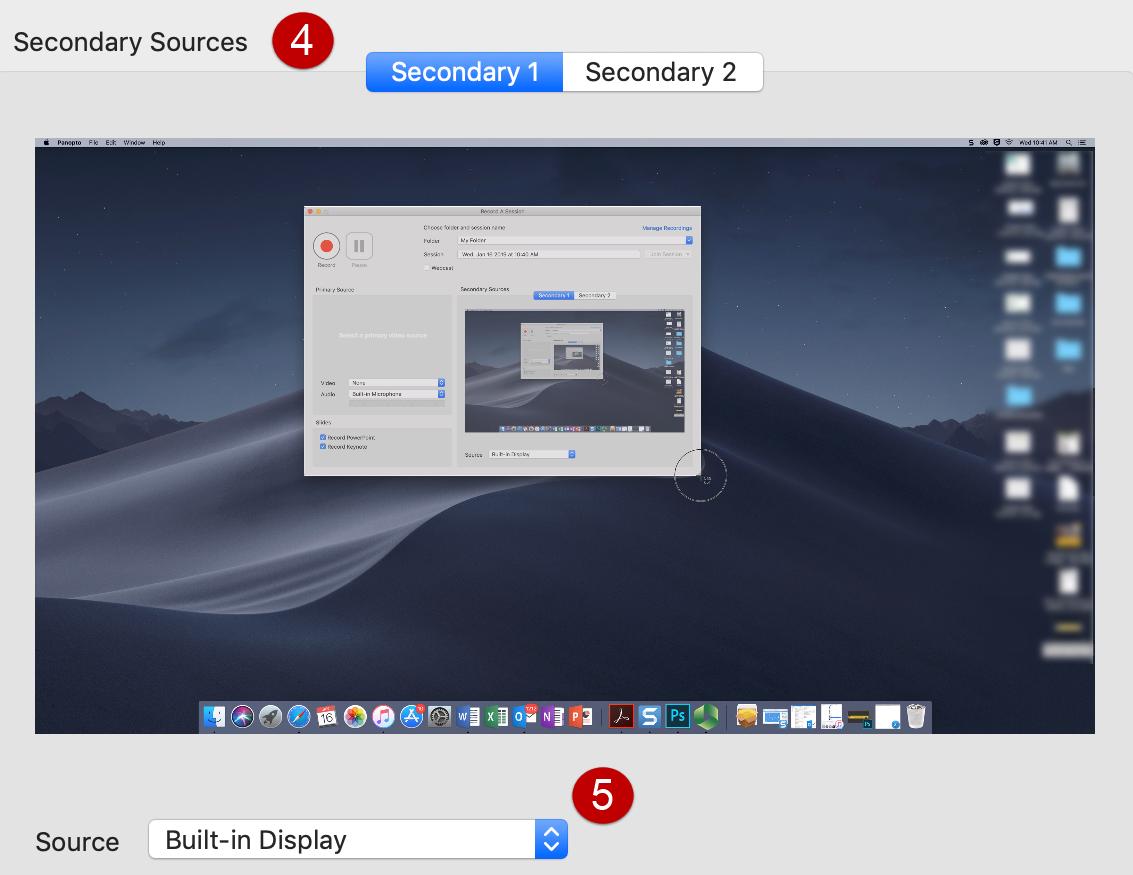Launch PowerPoint from the dock

point(581,717)
